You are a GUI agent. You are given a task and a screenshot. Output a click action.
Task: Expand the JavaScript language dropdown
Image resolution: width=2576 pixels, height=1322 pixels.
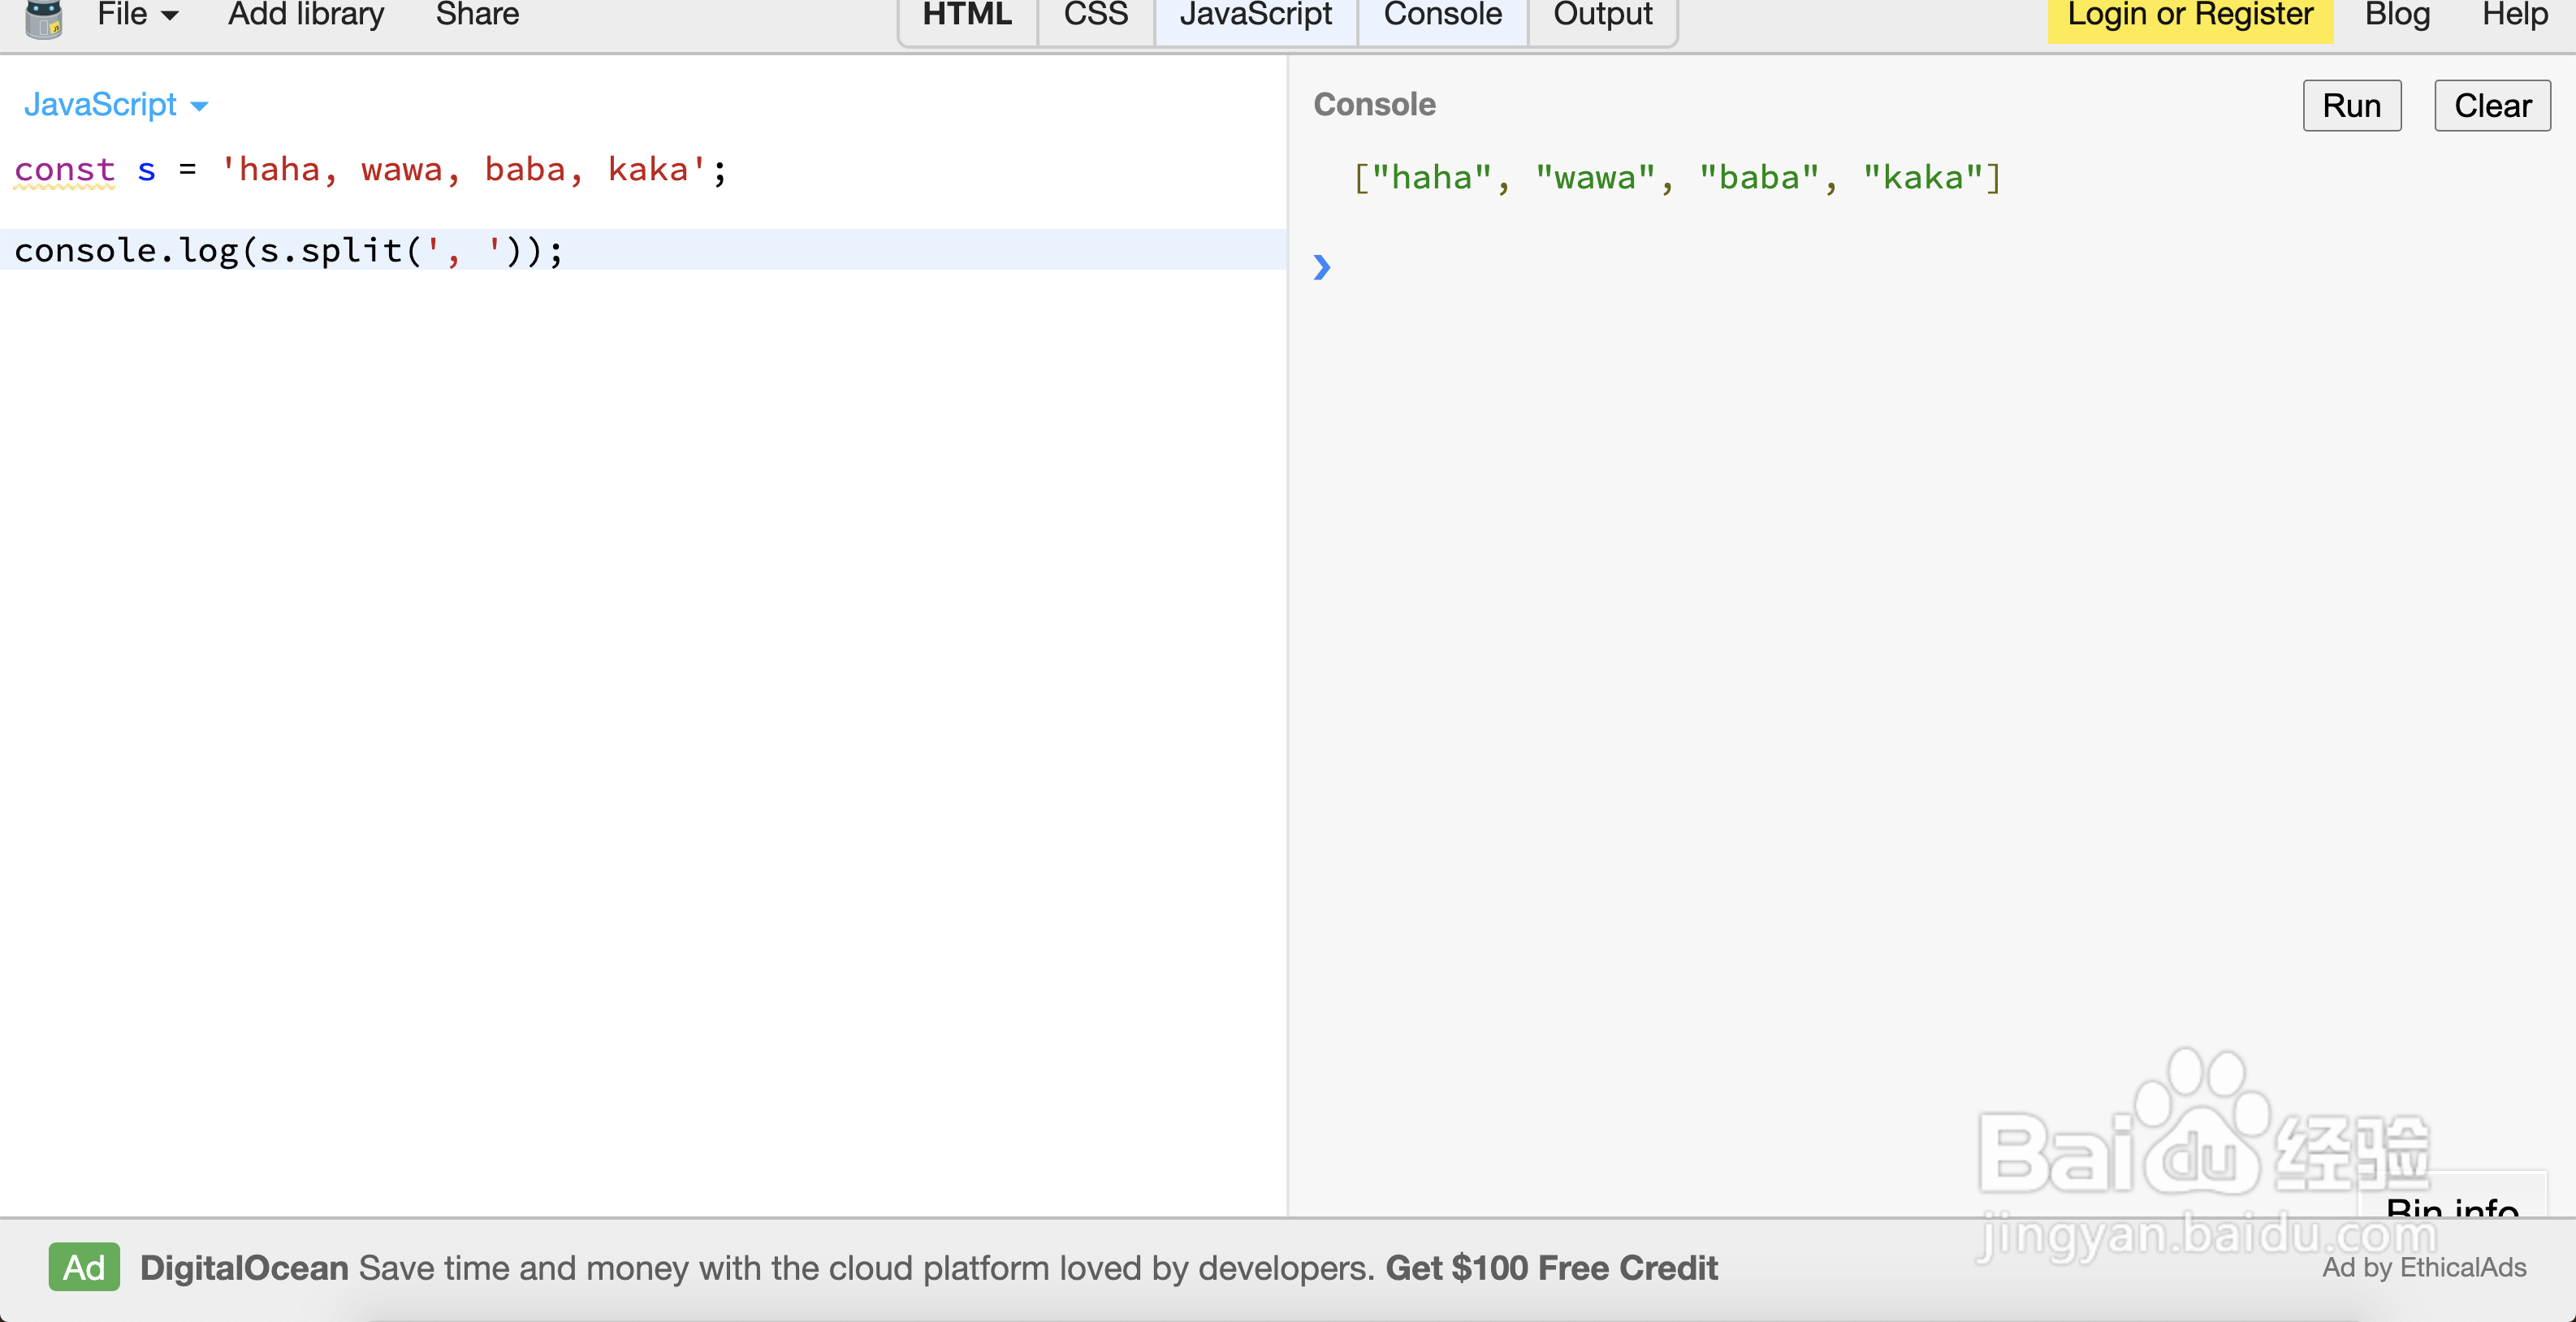115,105
